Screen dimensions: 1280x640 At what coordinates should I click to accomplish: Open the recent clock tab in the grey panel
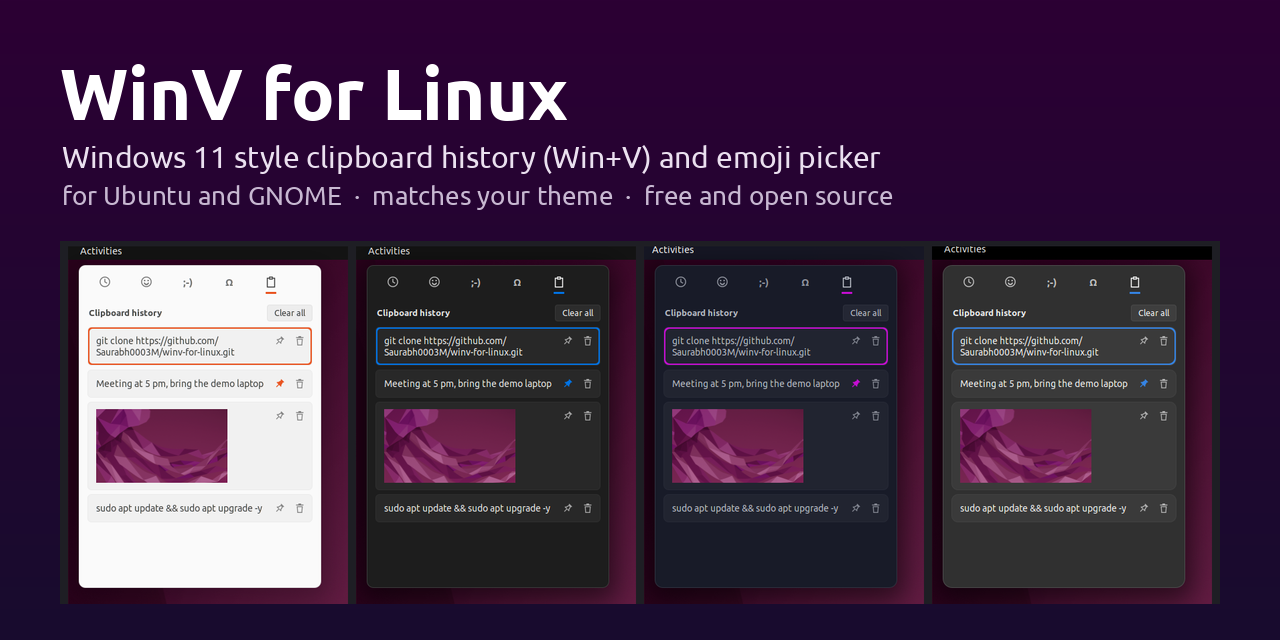(969, 283)
